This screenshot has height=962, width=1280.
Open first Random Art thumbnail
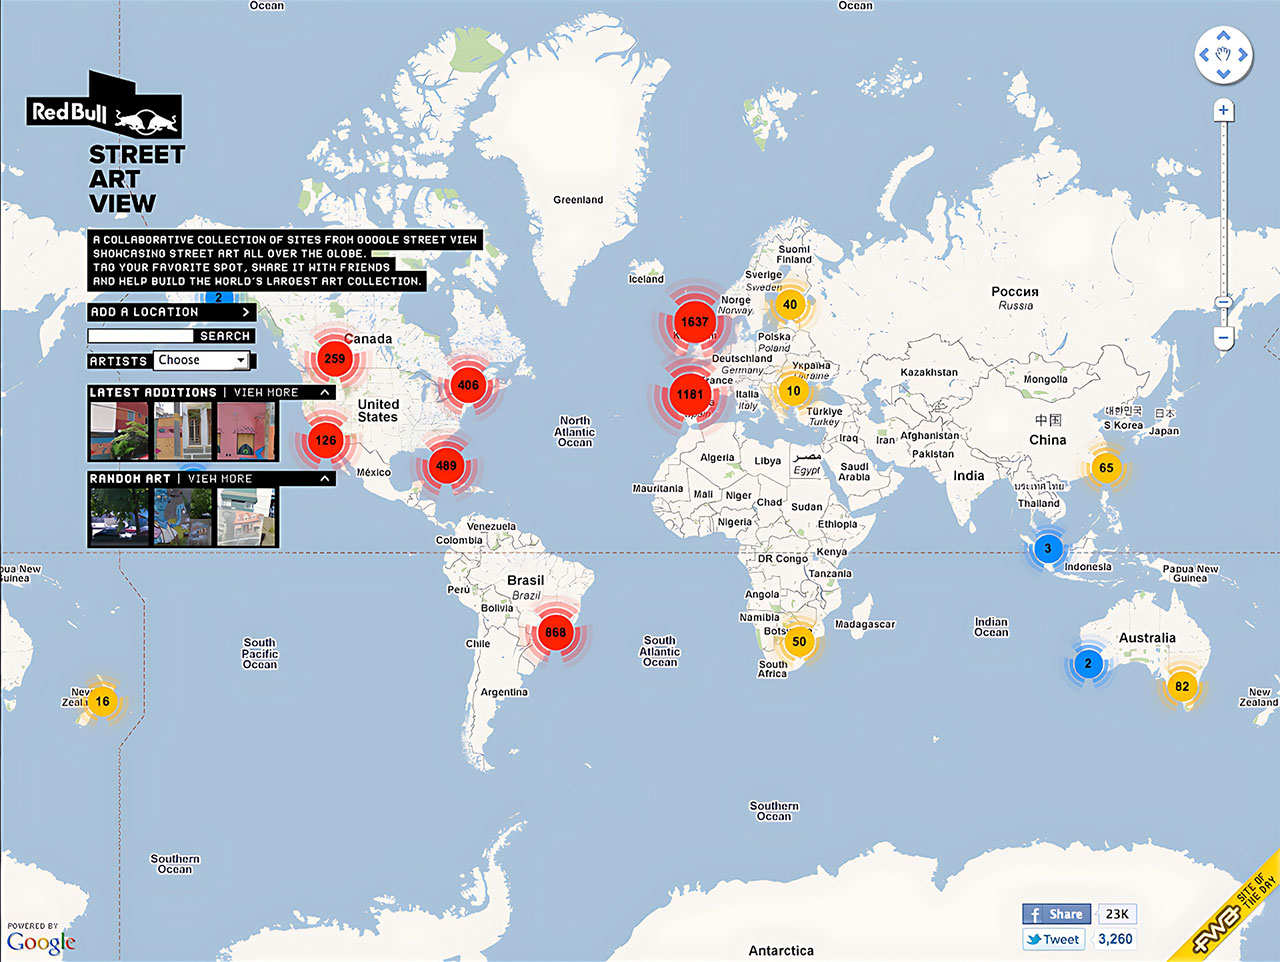pos(119,516)
